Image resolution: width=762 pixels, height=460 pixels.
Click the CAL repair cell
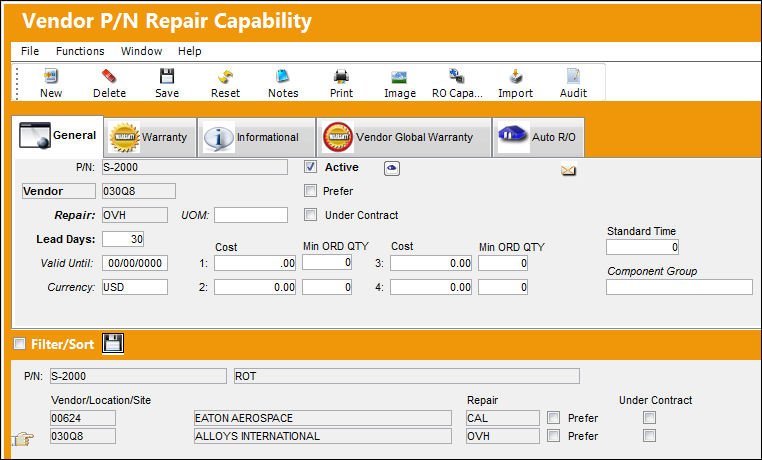[502, 418]
